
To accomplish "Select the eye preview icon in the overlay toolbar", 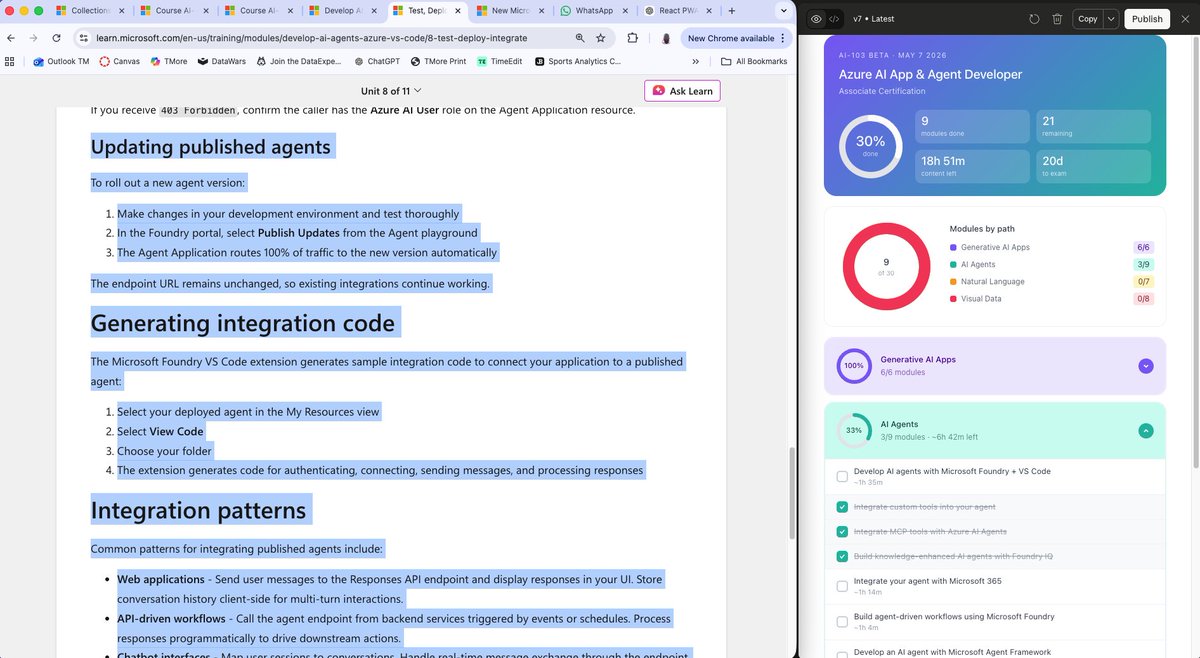I will pyautogui.click(x=814, y=18).
